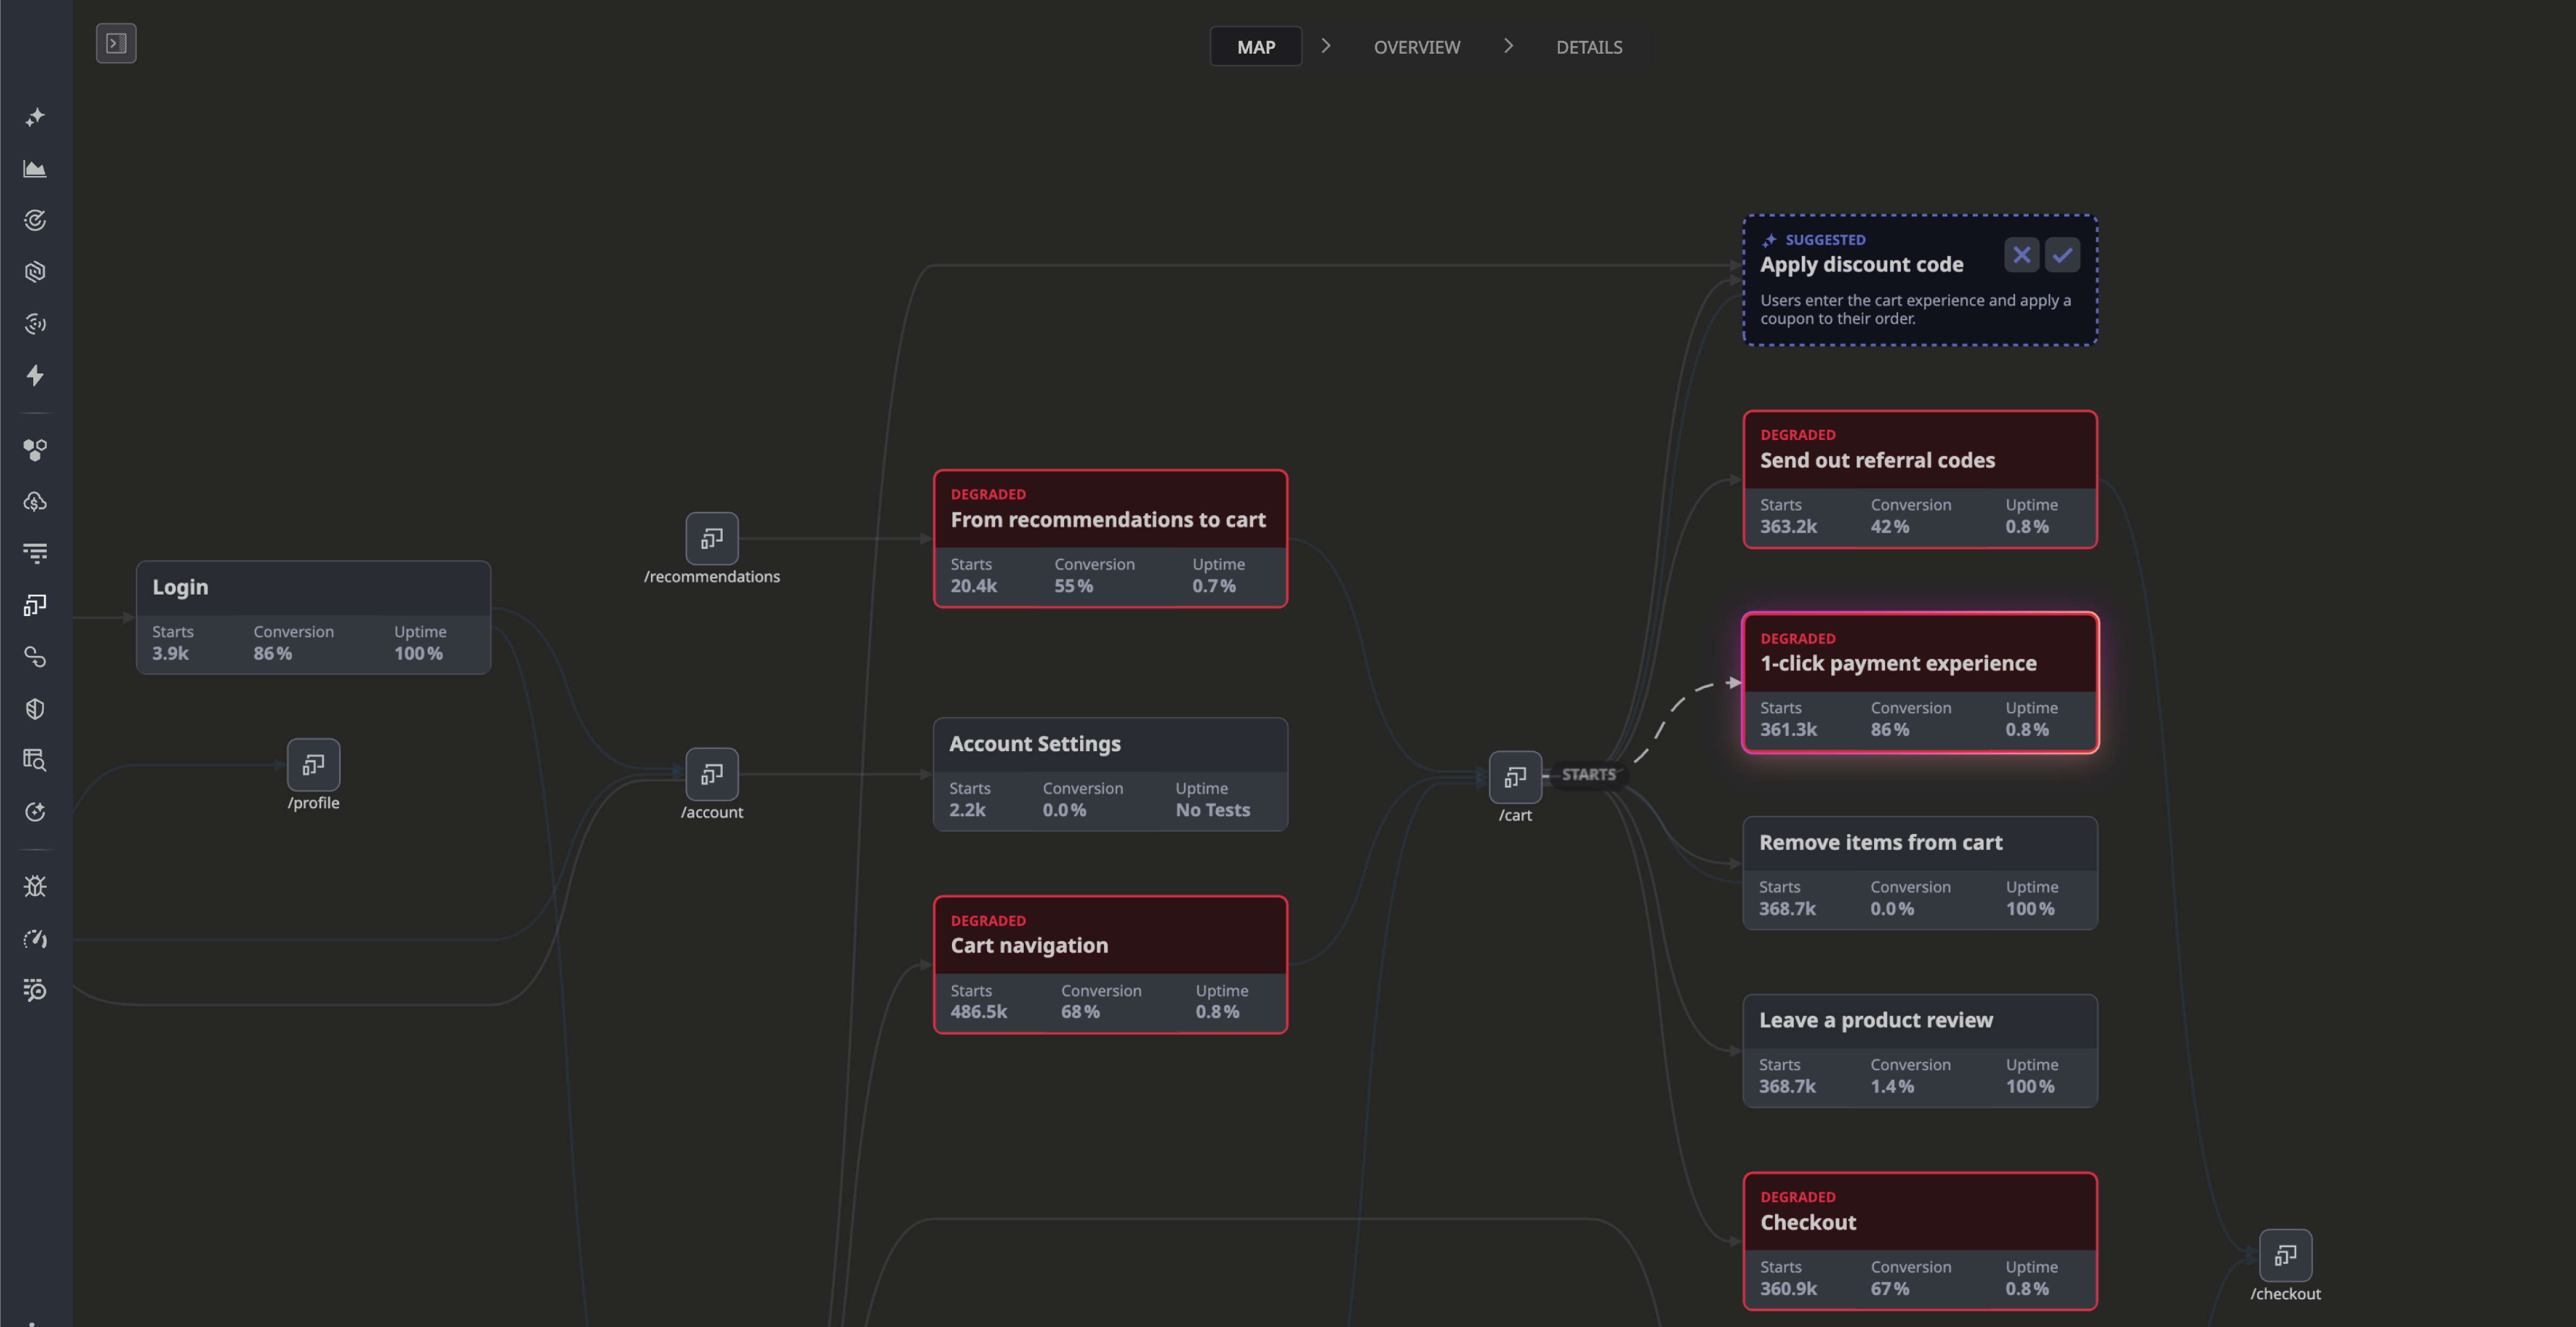Dismiss the Apply discount code suggestion
The height and width of the screenshot is (1327, 2576).
tap(2021, 255)
